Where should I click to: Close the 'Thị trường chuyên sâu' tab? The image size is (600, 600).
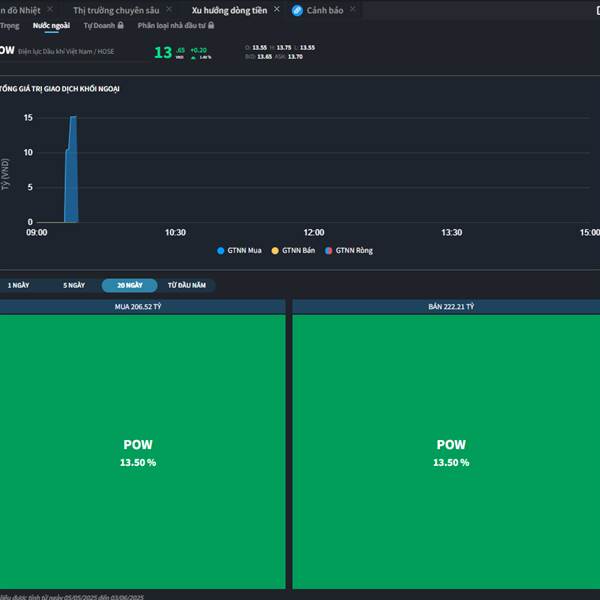tap(169, 9)
